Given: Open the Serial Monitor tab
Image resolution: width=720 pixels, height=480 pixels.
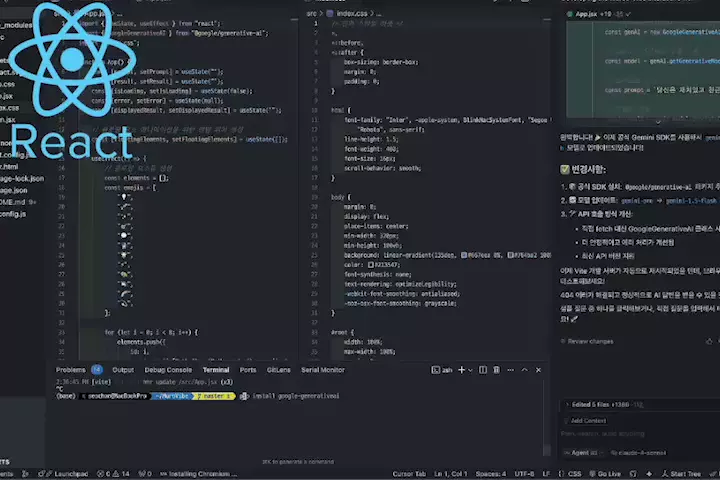Looking at the screenshot, I should 323,370.
